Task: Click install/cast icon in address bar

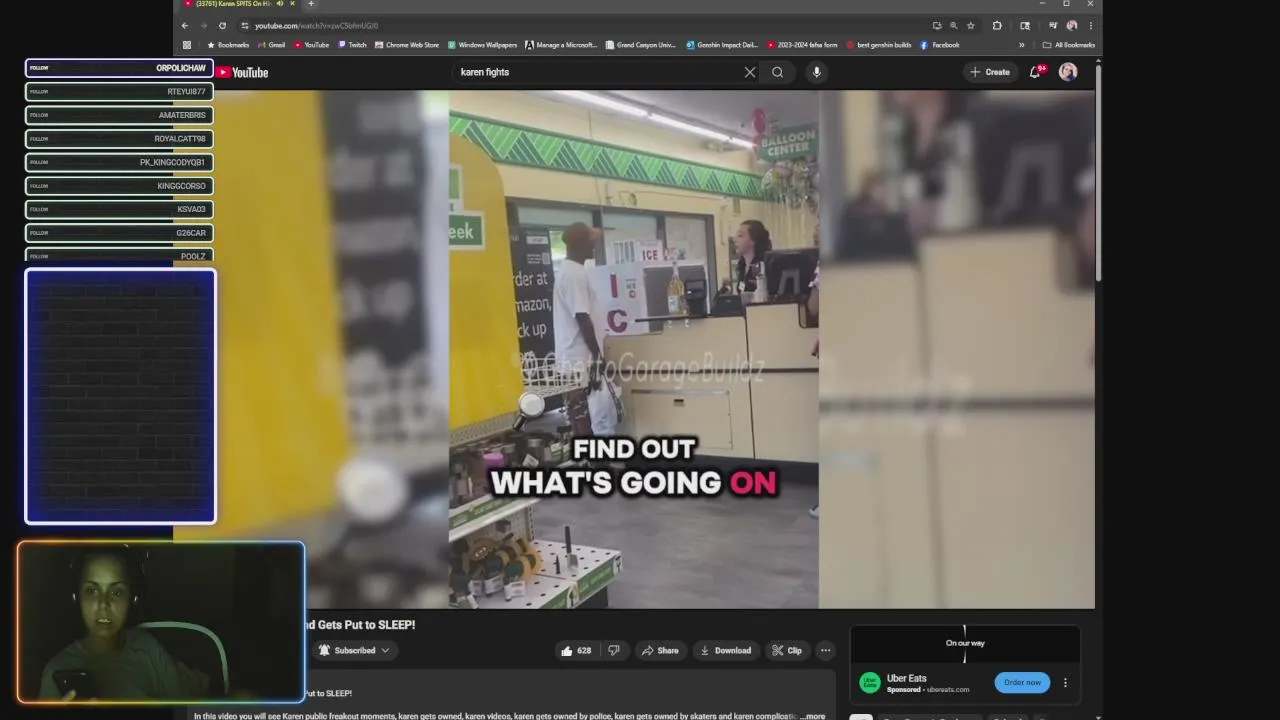Action: (936, 25)
